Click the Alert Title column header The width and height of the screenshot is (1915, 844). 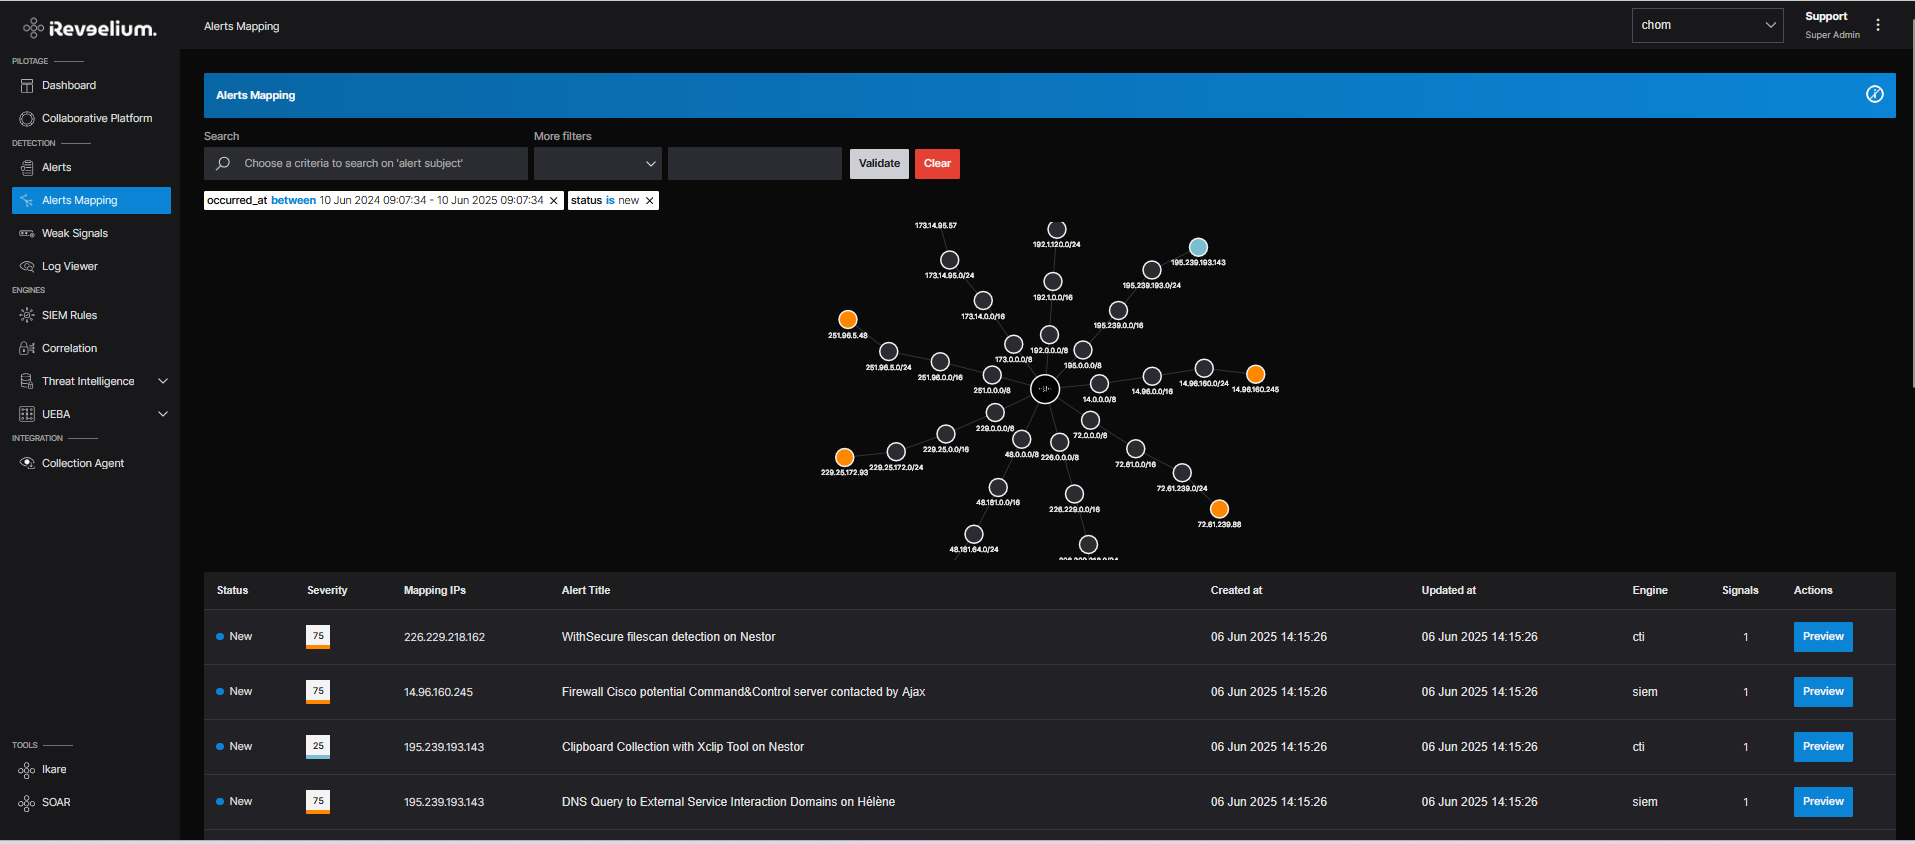tap(586, 590)
